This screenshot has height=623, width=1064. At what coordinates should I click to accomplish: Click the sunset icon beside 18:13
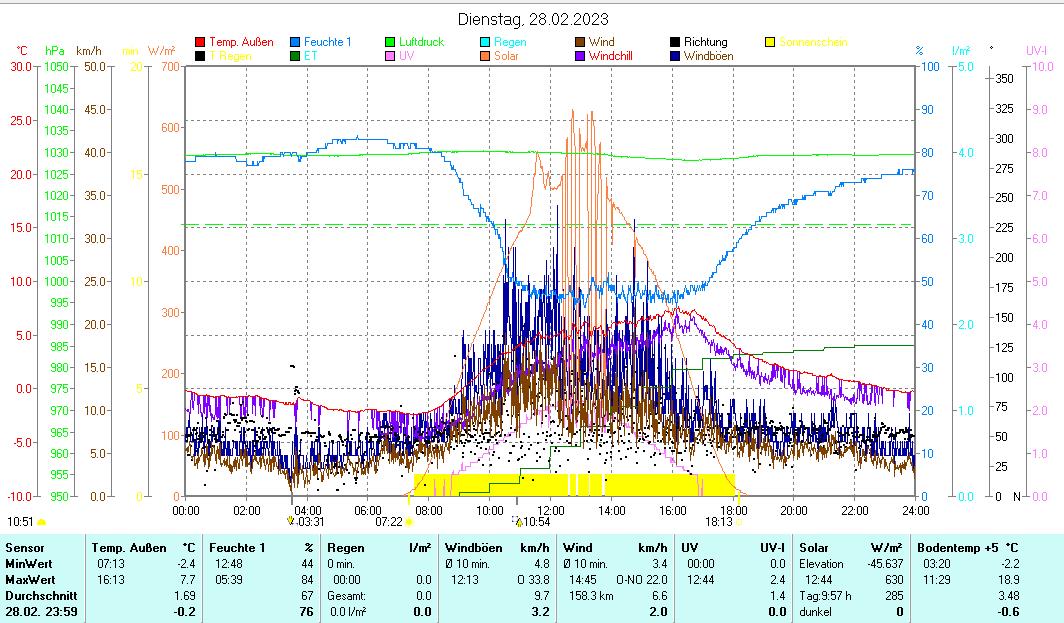(739, 522)
